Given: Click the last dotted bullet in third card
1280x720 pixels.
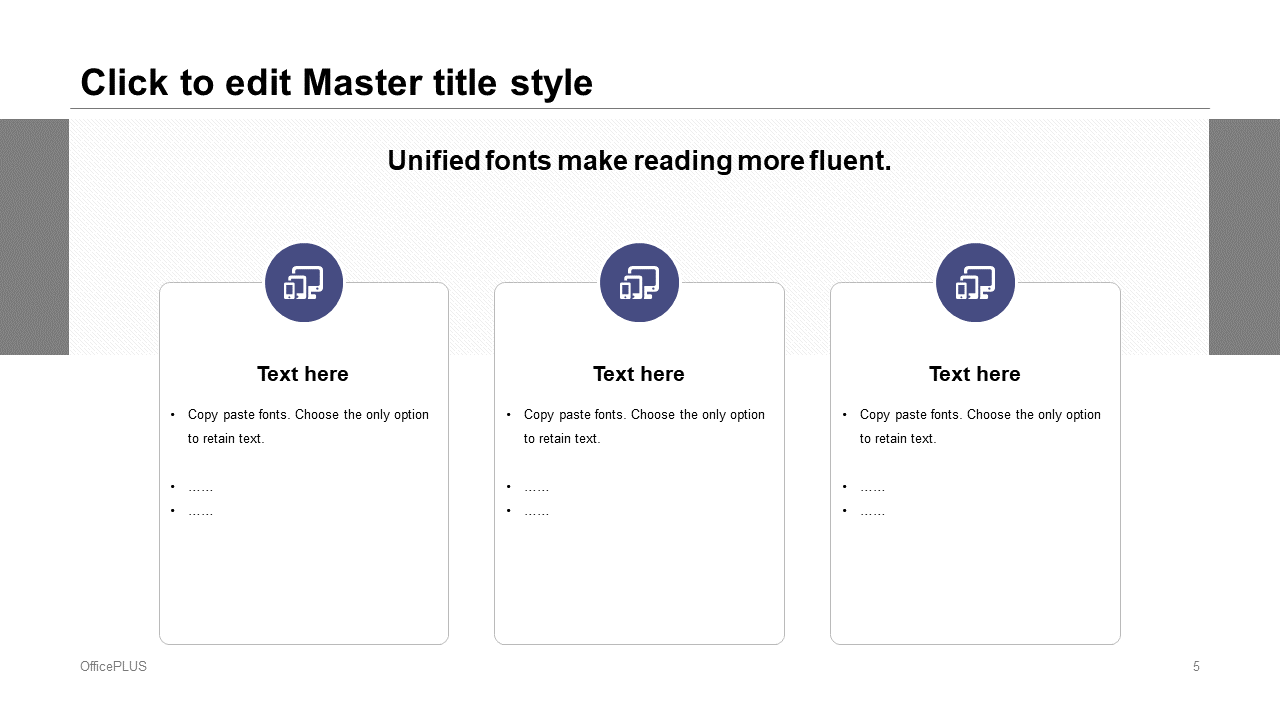Looking at the screenshot, I should point(872,512).
